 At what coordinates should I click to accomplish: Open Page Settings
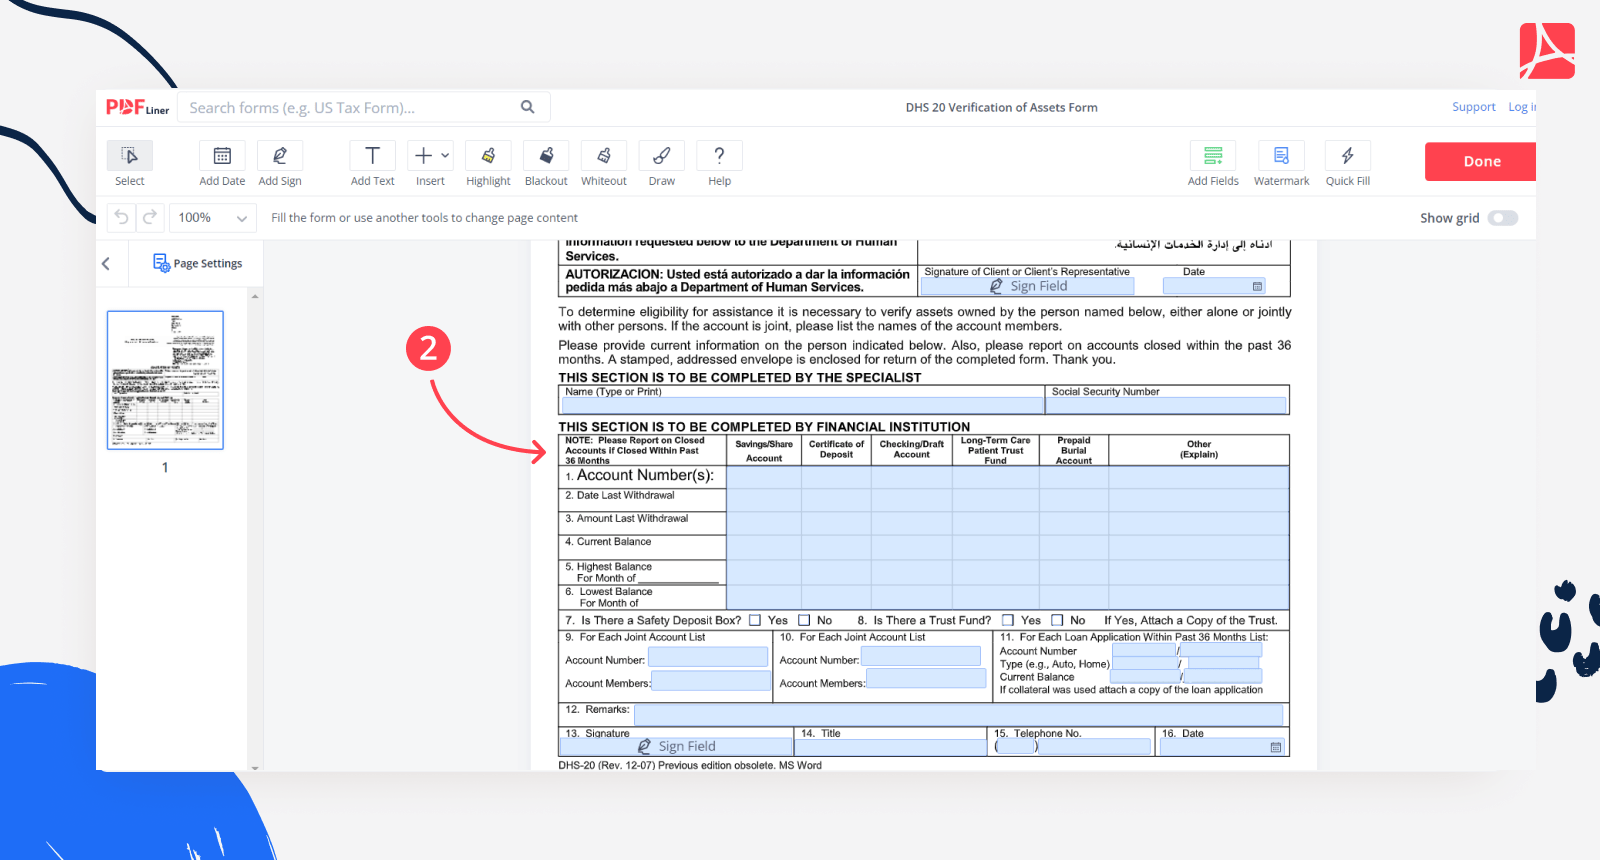[198, 264]
